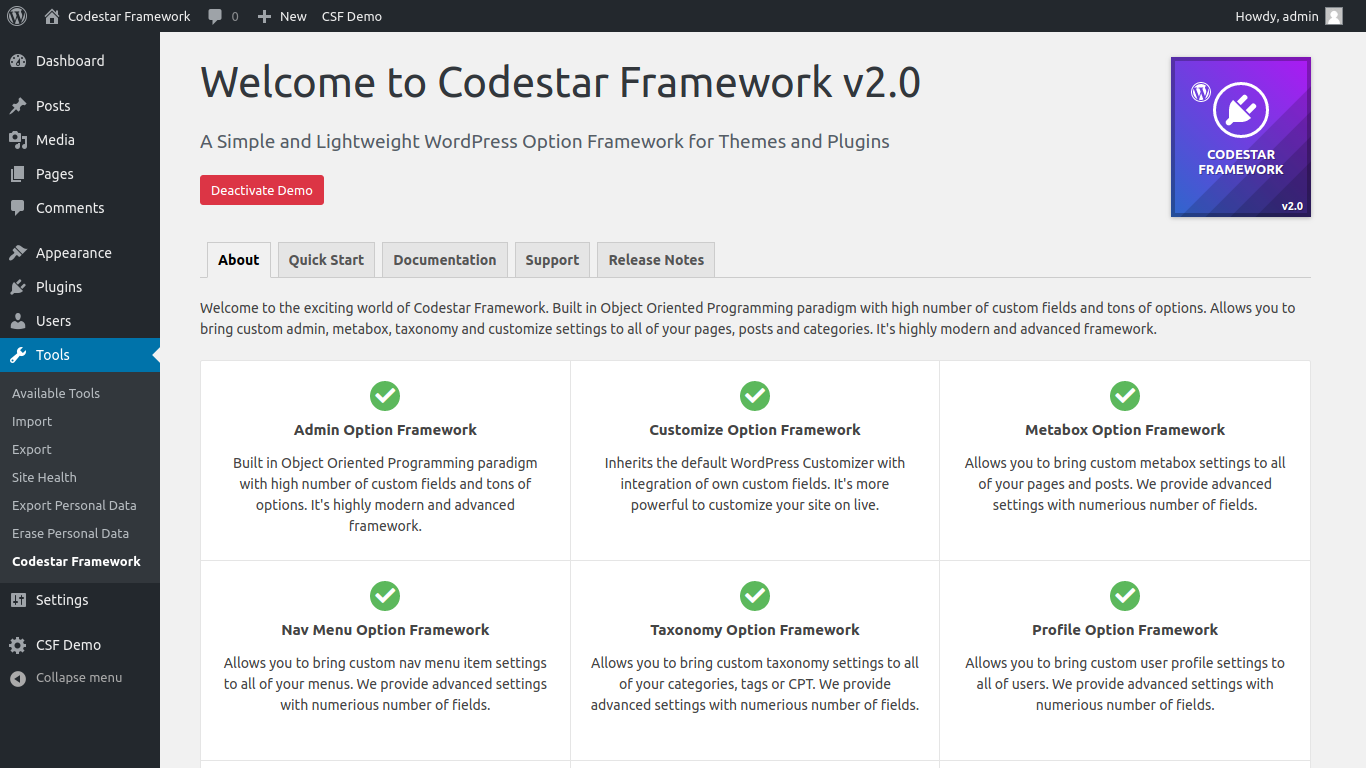The width and height of the screenshot is (1366, 768).
Task: Open the Settings menu label
Action: 62,600
